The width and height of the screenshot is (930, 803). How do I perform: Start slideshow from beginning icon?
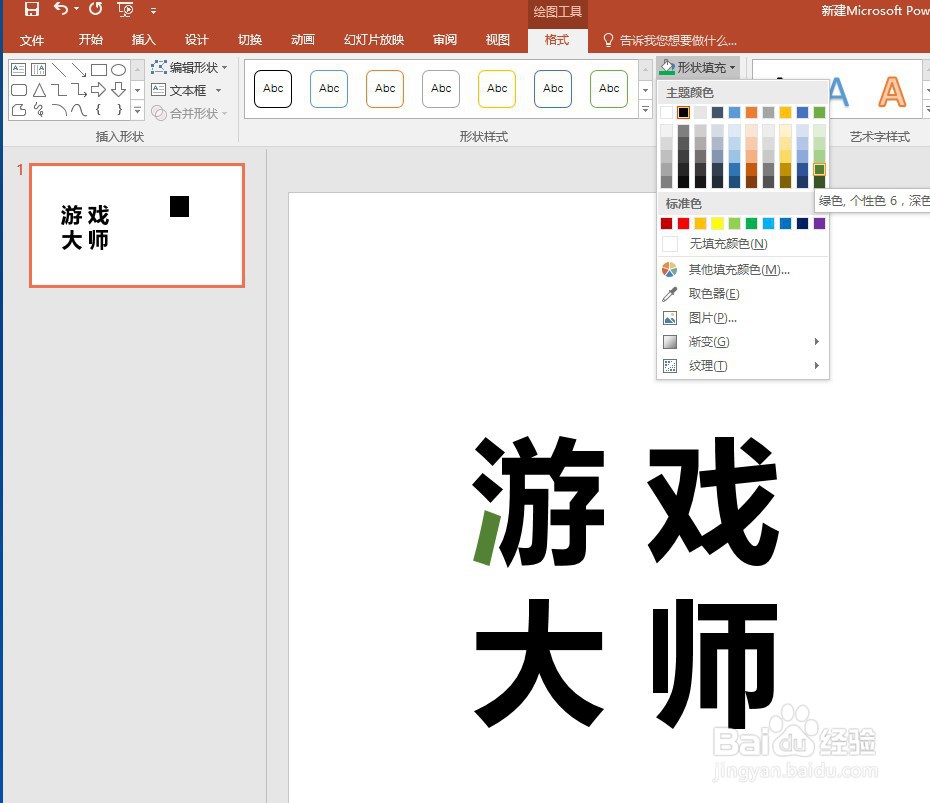click(125, 9)
